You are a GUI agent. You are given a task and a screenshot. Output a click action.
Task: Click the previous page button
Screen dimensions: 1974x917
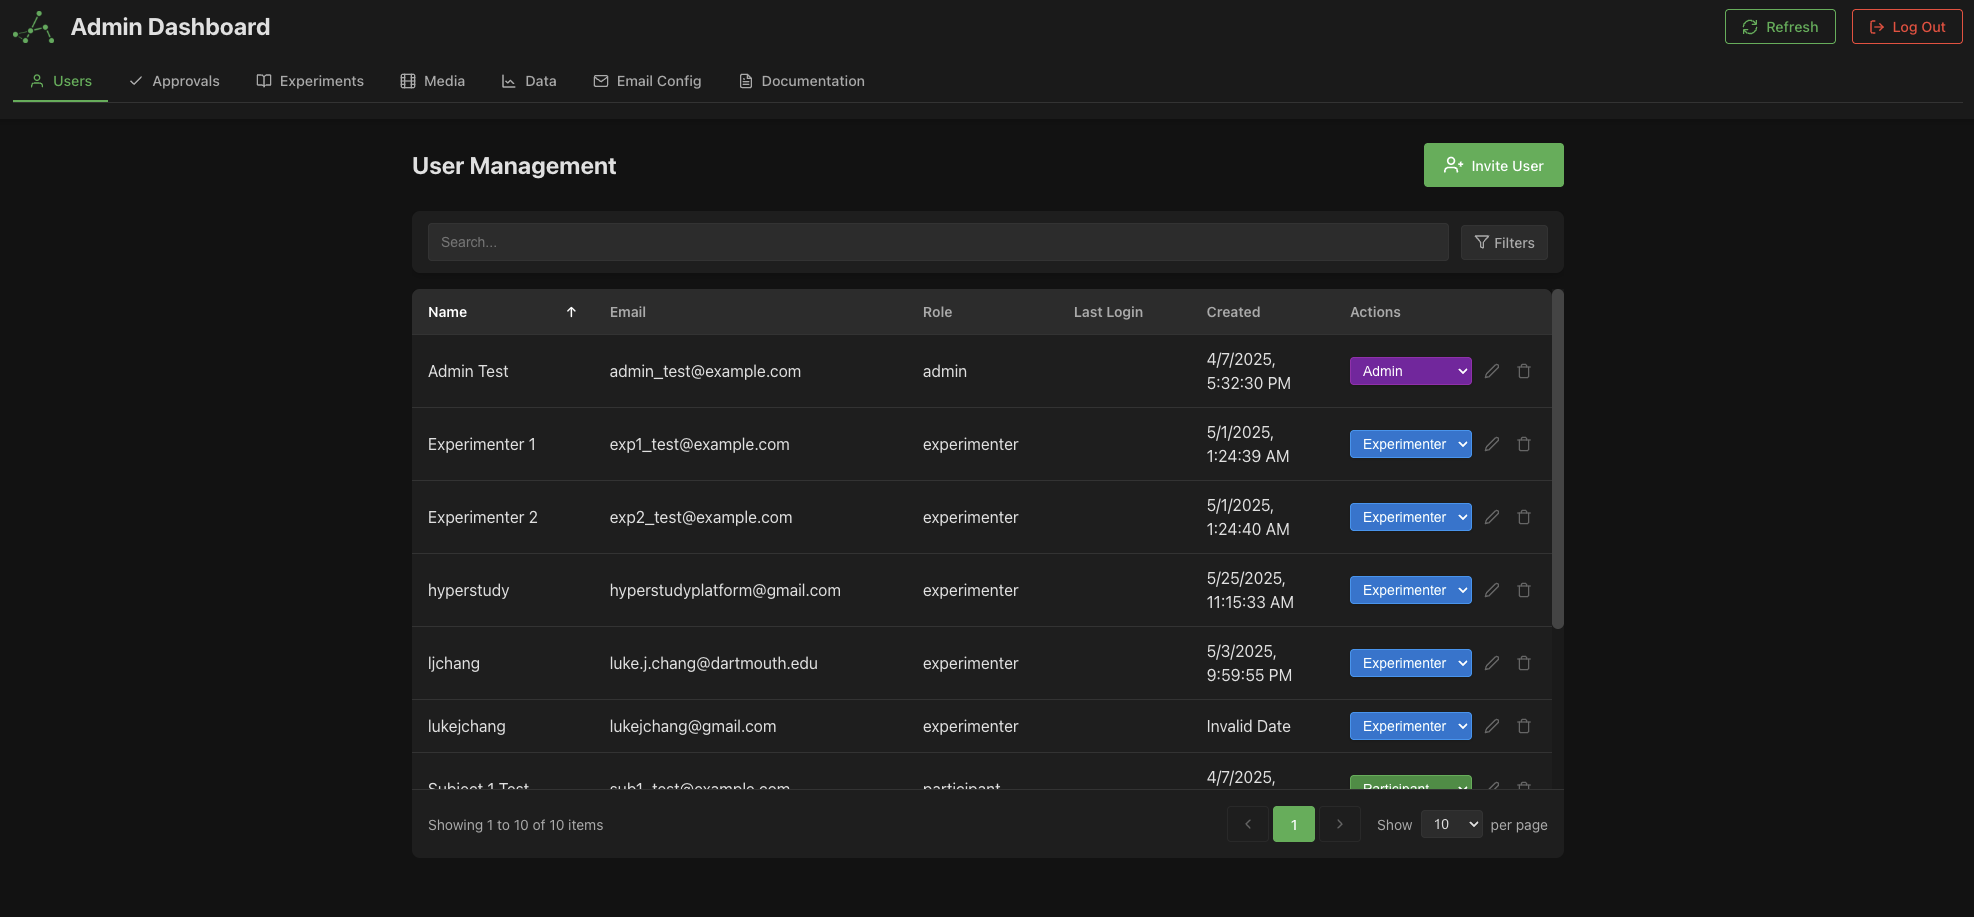[x=1247, y=824]
